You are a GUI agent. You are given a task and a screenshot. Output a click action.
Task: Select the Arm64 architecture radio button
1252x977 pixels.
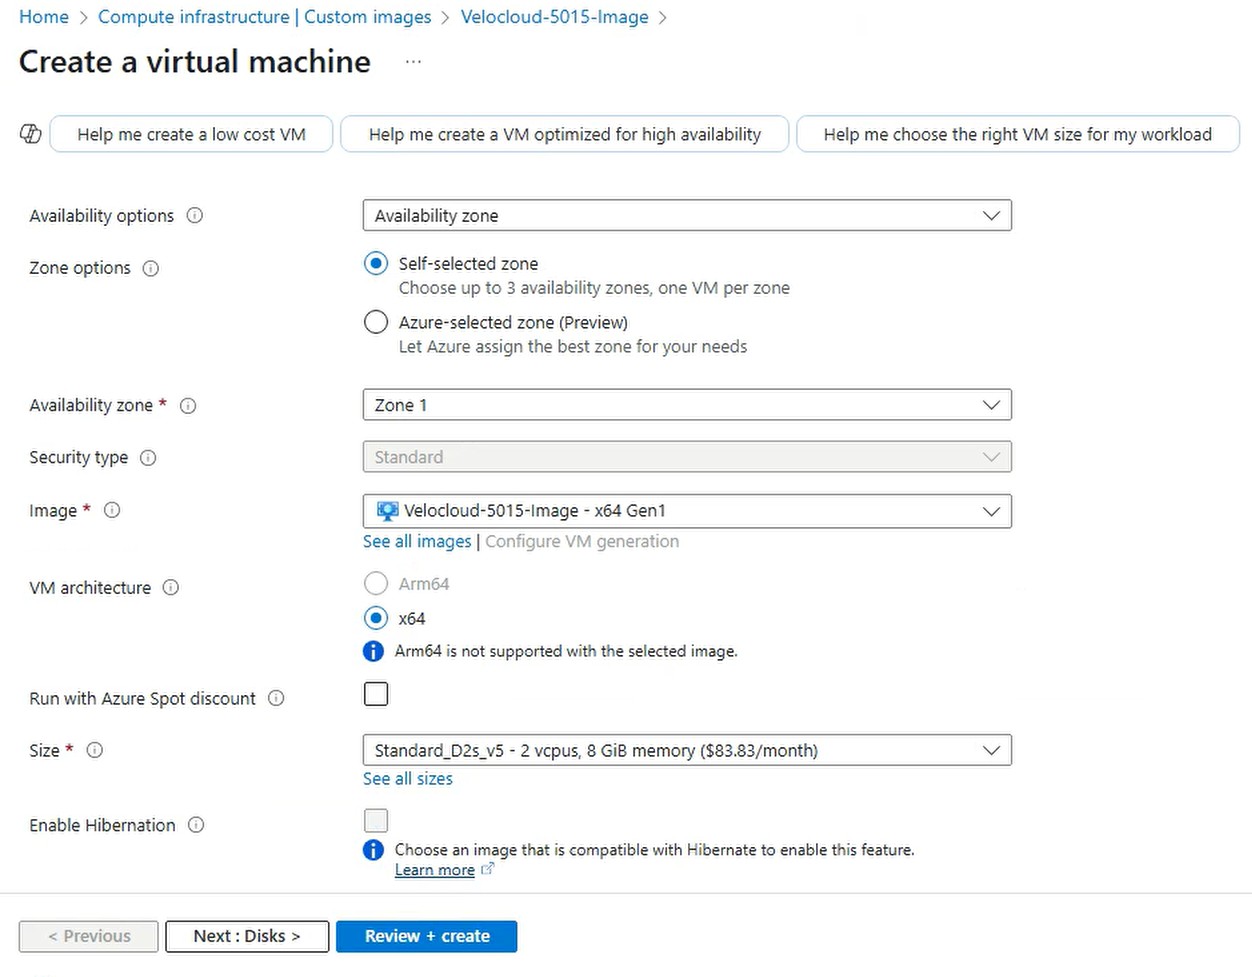[376, 583]
